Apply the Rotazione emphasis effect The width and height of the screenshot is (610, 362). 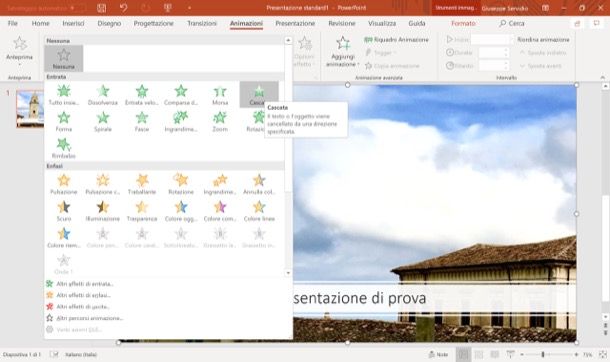181,184
